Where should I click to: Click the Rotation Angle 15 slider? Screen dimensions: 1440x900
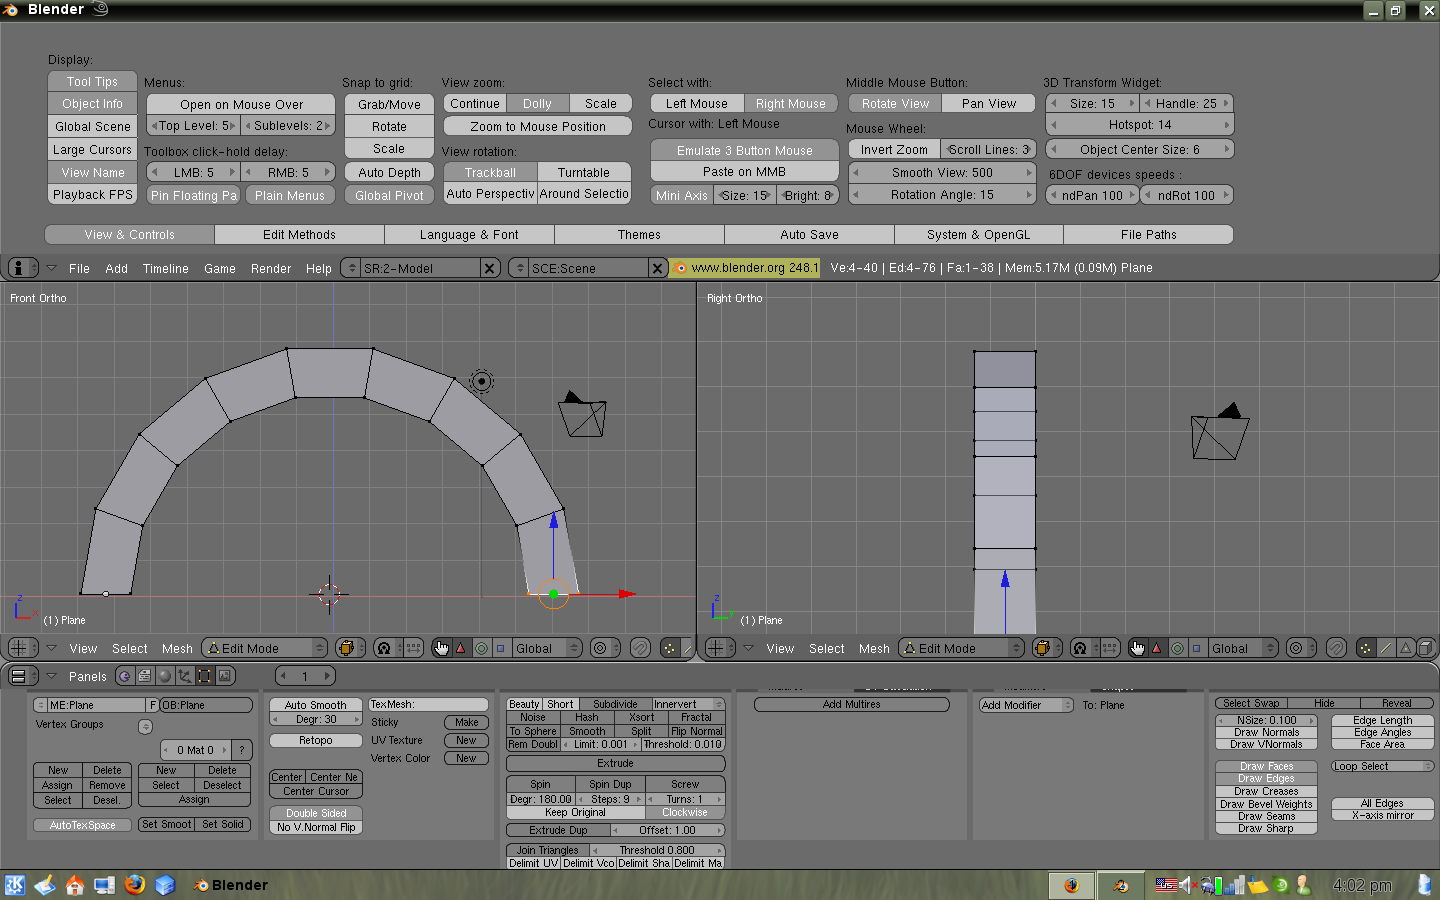pyautogui.click(x=942, y=195)
